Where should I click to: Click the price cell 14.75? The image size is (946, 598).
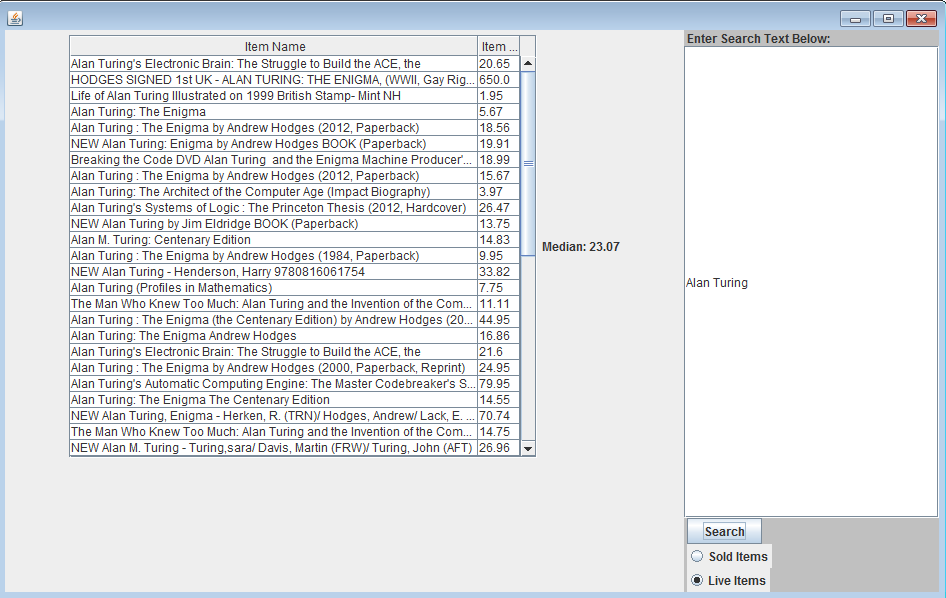point(498,431)
